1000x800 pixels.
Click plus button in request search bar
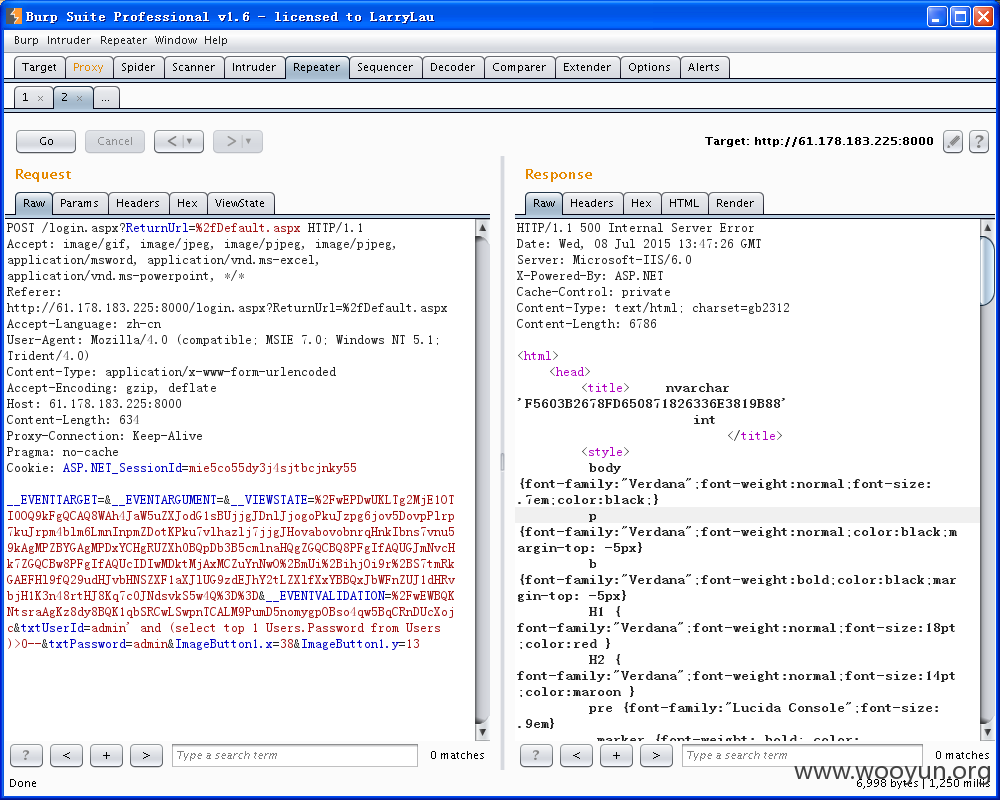coord(107,755)
